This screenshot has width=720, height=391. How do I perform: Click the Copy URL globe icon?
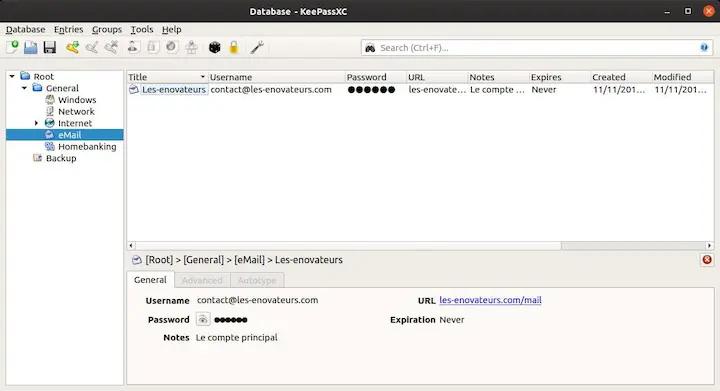(x=172, y=47)
